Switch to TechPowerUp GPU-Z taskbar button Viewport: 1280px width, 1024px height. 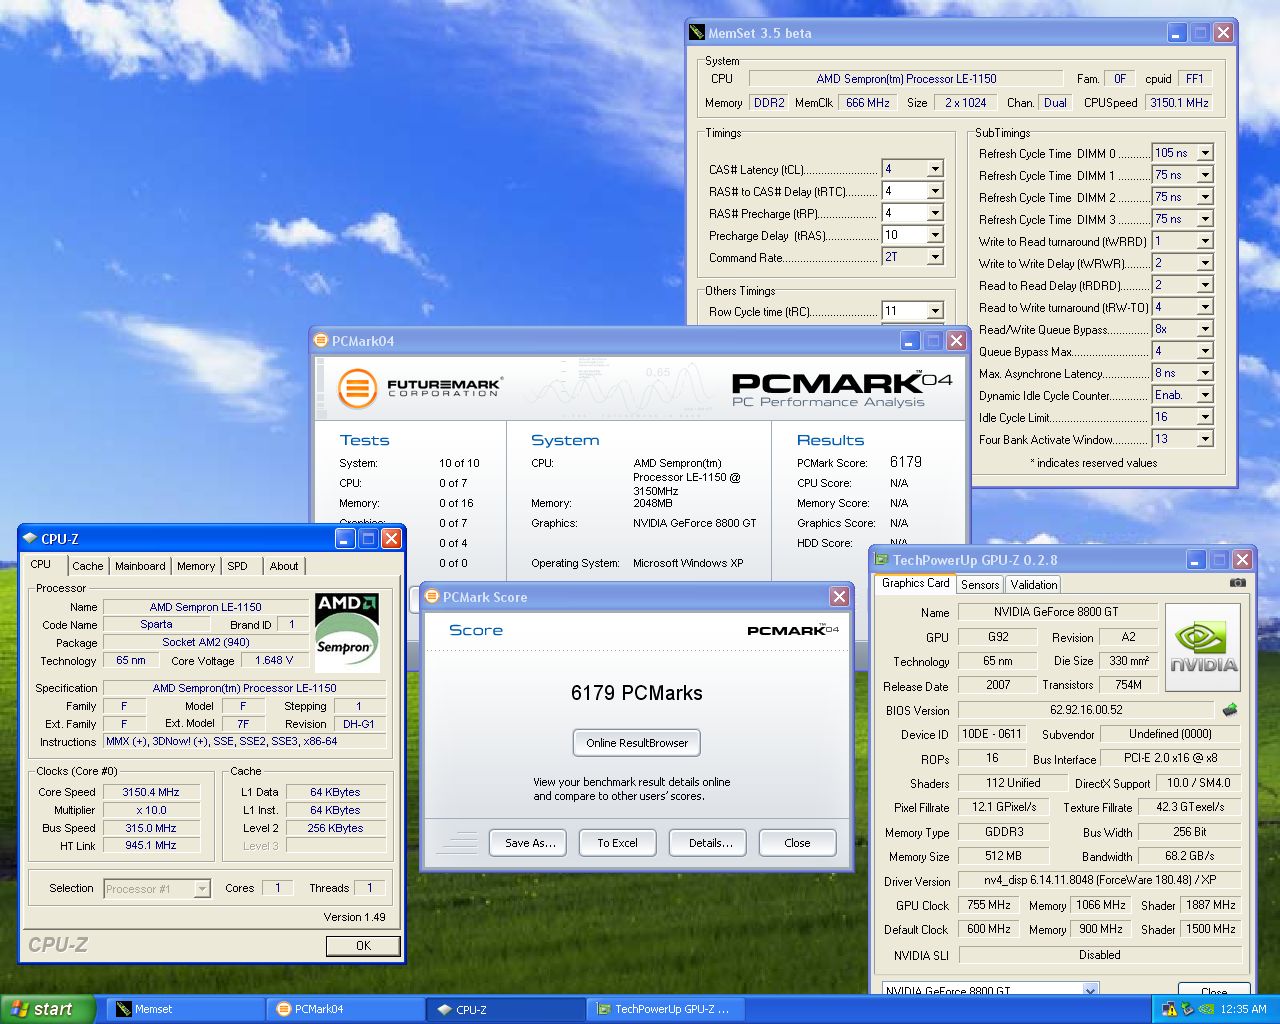(665, 1009)
